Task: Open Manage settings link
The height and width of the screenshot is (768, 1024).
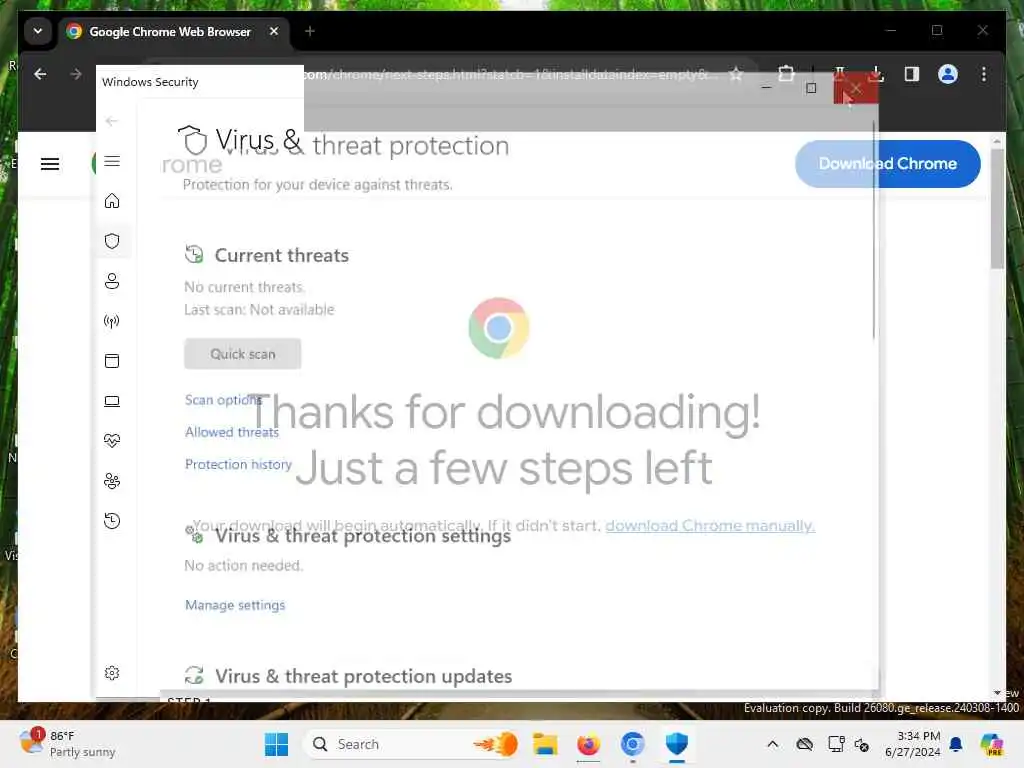Action: pyautogui.click(x=235, y=605)
